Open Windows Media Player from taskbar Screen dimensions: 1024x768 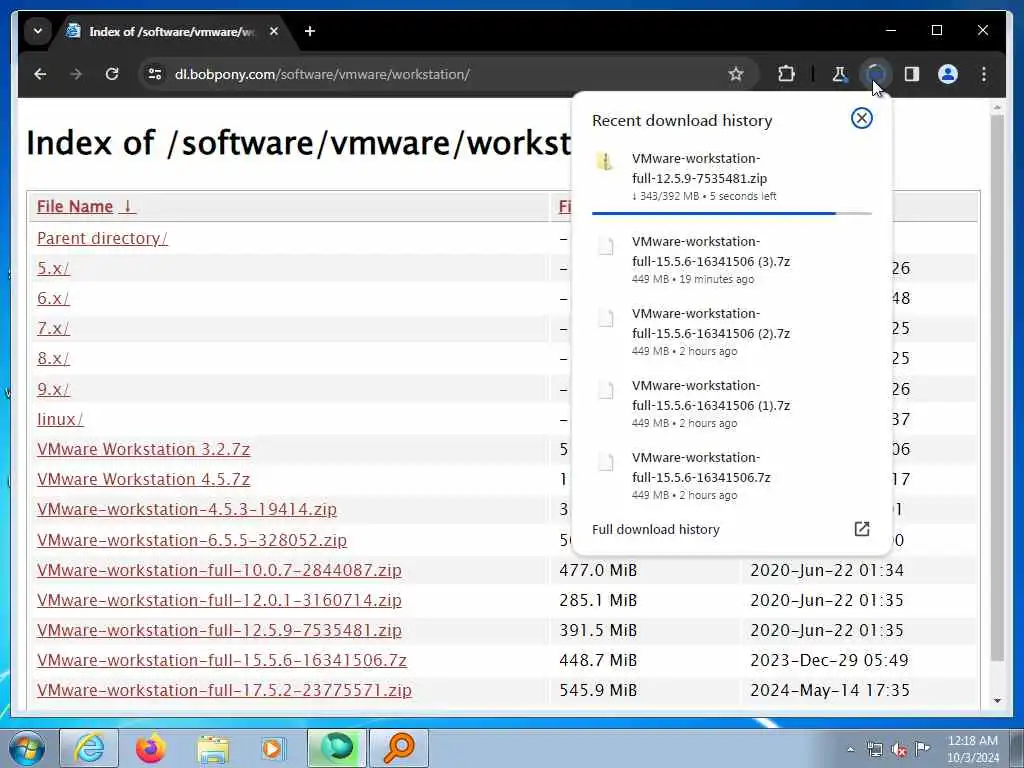(x=273, y=748)
